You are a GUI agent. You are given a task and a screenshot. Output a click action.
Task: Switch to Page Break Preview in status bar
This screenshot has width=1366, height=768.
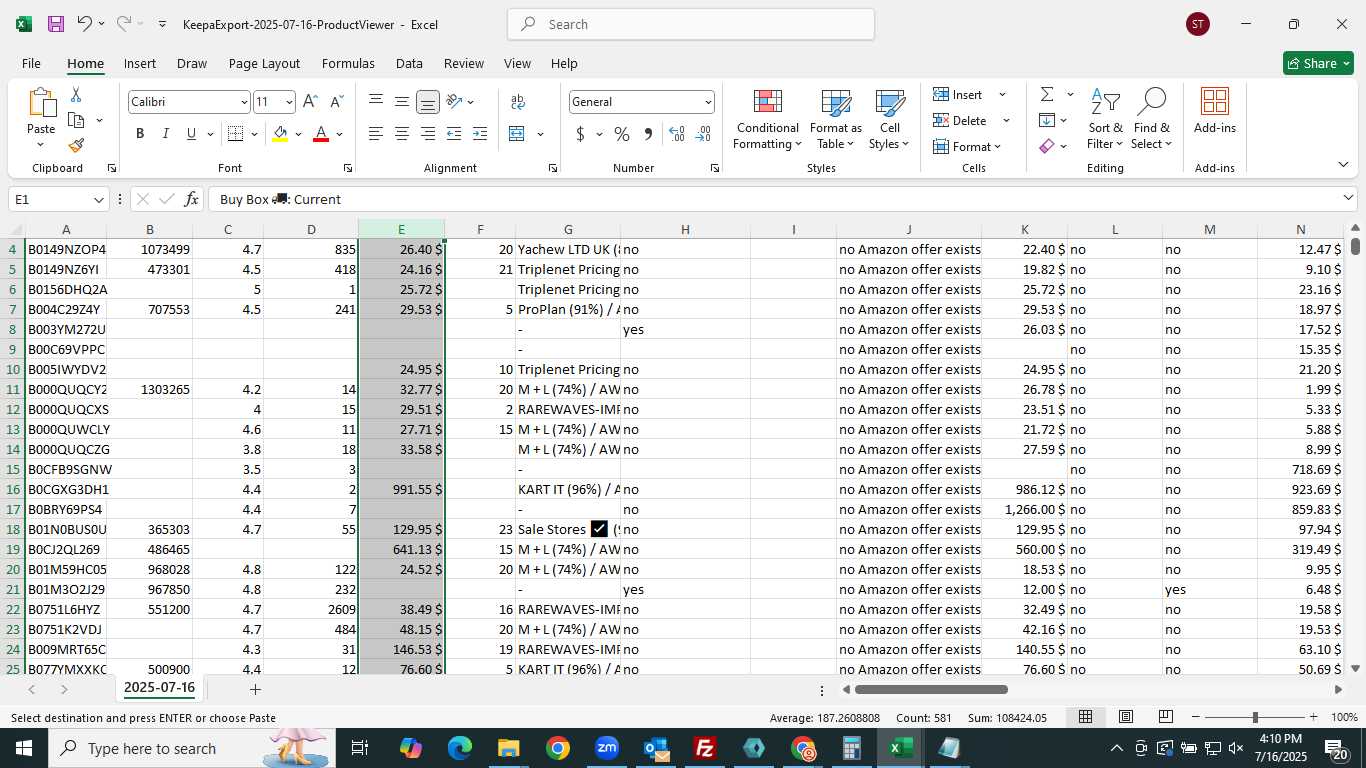1166,717
